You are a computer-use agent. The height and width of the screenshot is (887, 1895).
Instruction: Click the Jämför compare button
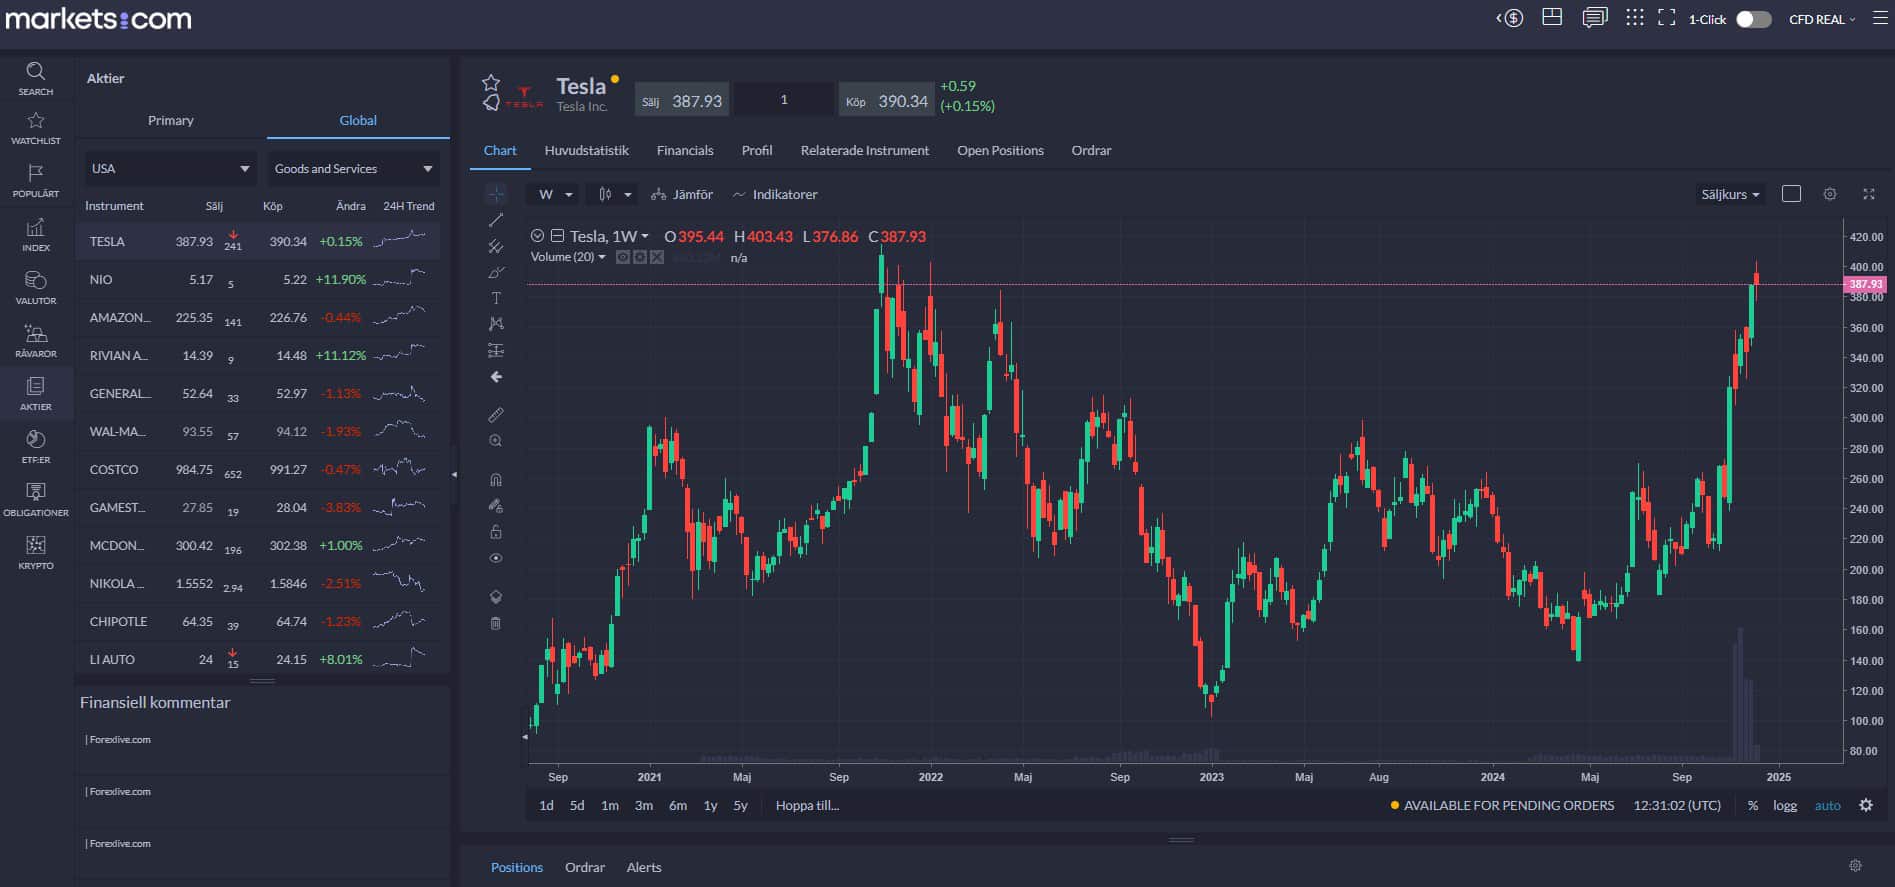pyautogui.click(x=682, y=194)
